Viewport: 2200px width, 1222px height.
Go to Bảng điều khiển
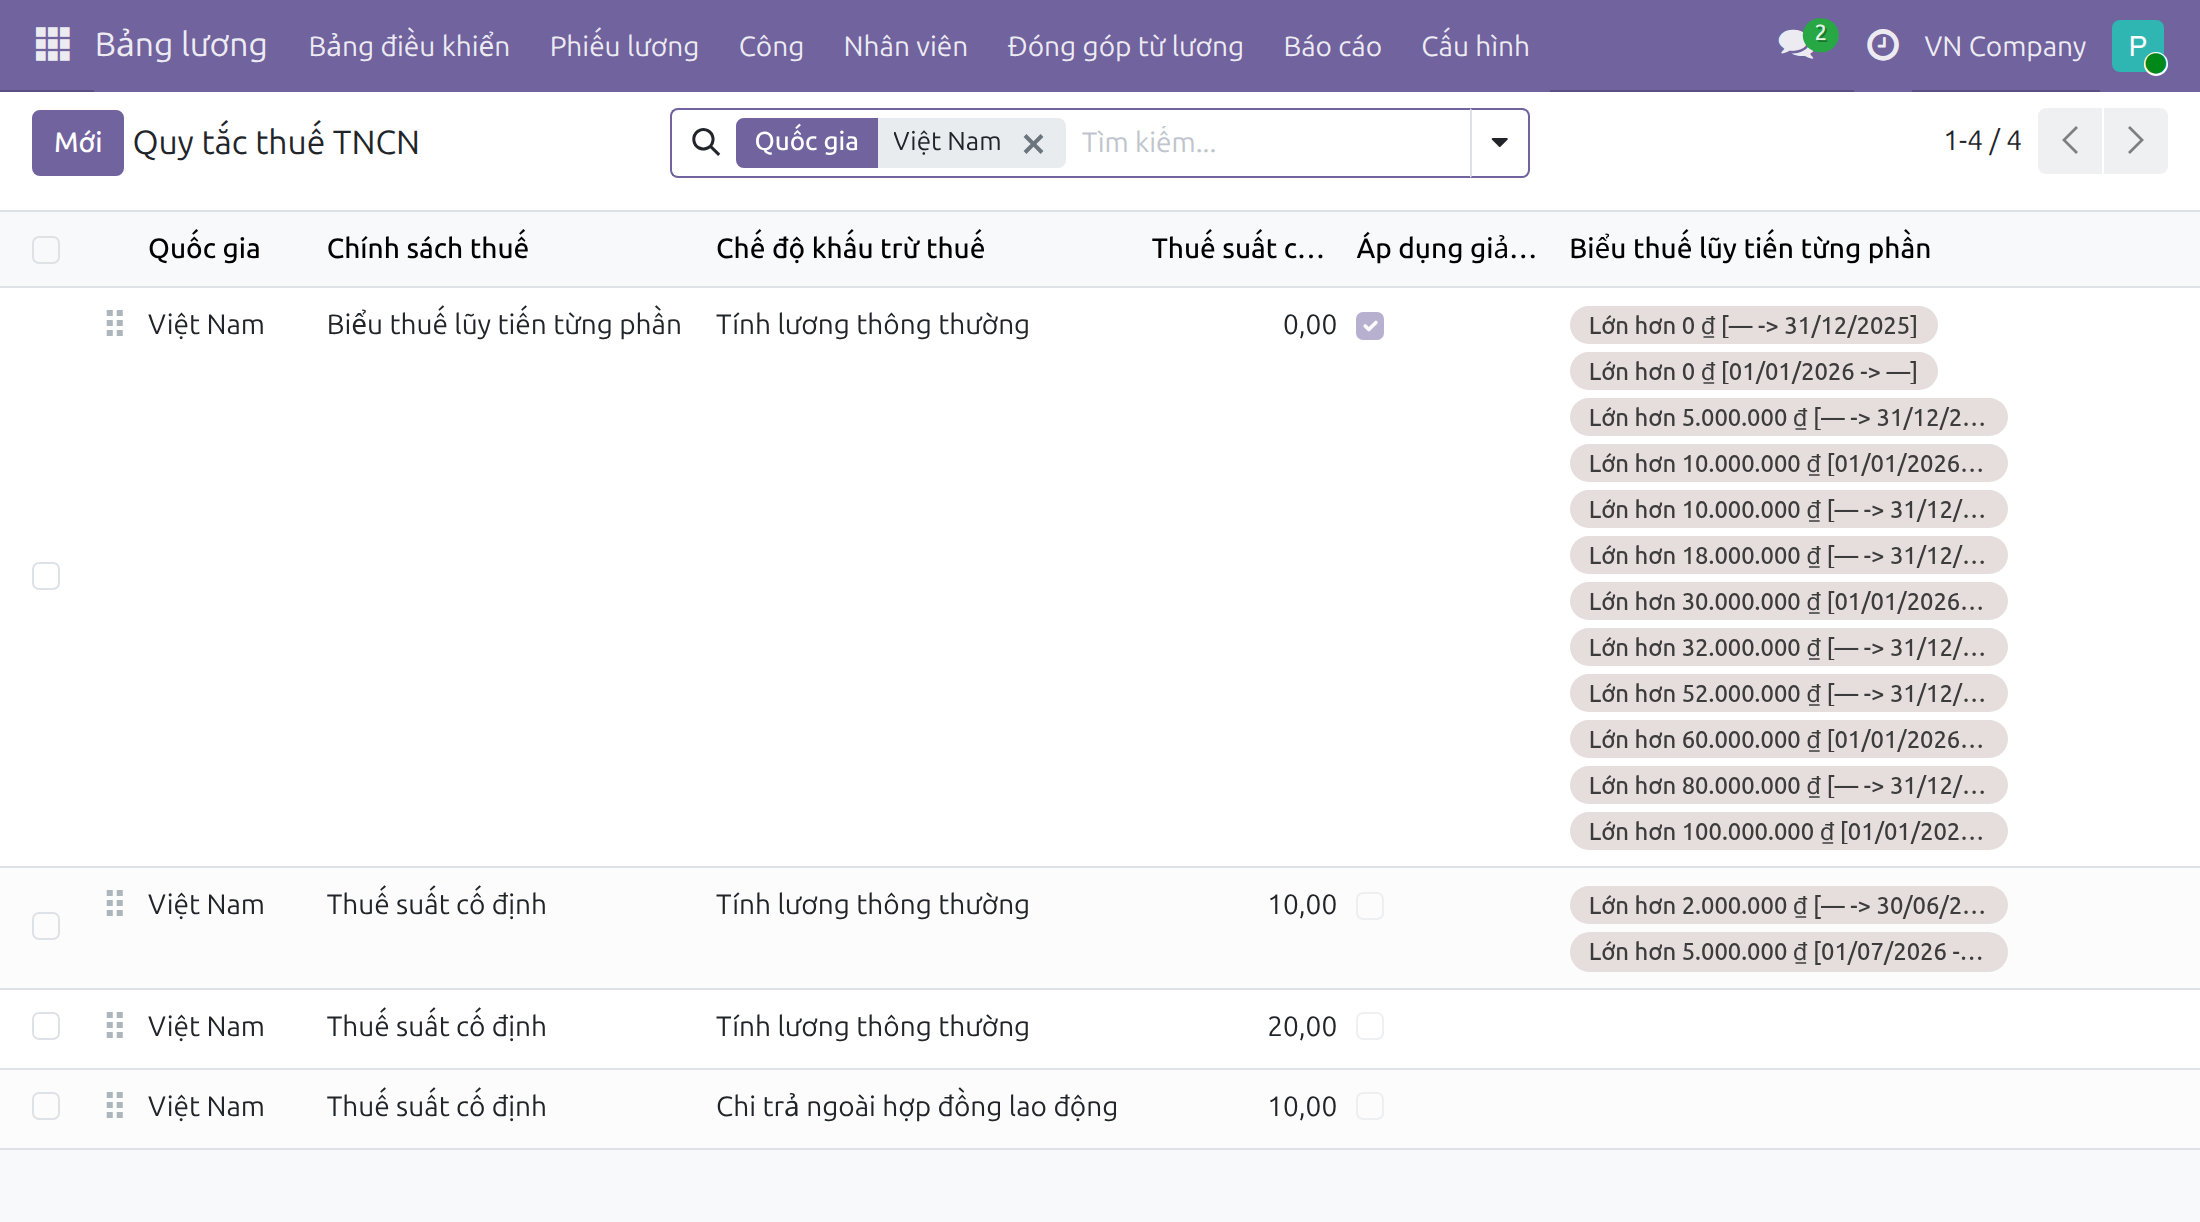(409, 46)
